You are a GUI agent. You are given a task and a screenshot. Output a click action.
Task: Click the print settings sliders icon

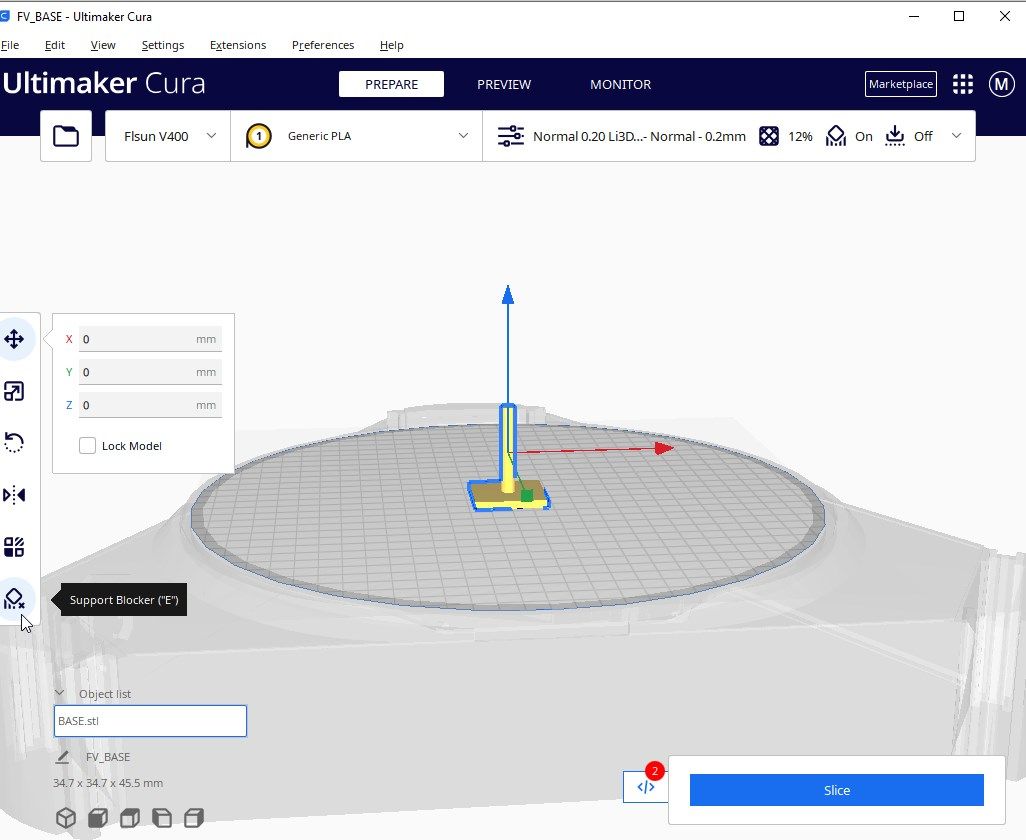[510, 136]
